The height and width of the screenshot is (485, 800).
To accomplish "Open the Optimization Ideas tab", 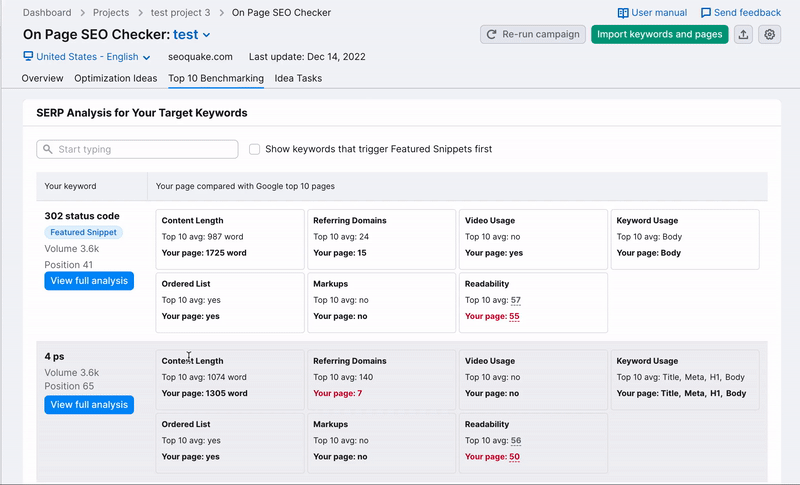I will click(115, 78).
